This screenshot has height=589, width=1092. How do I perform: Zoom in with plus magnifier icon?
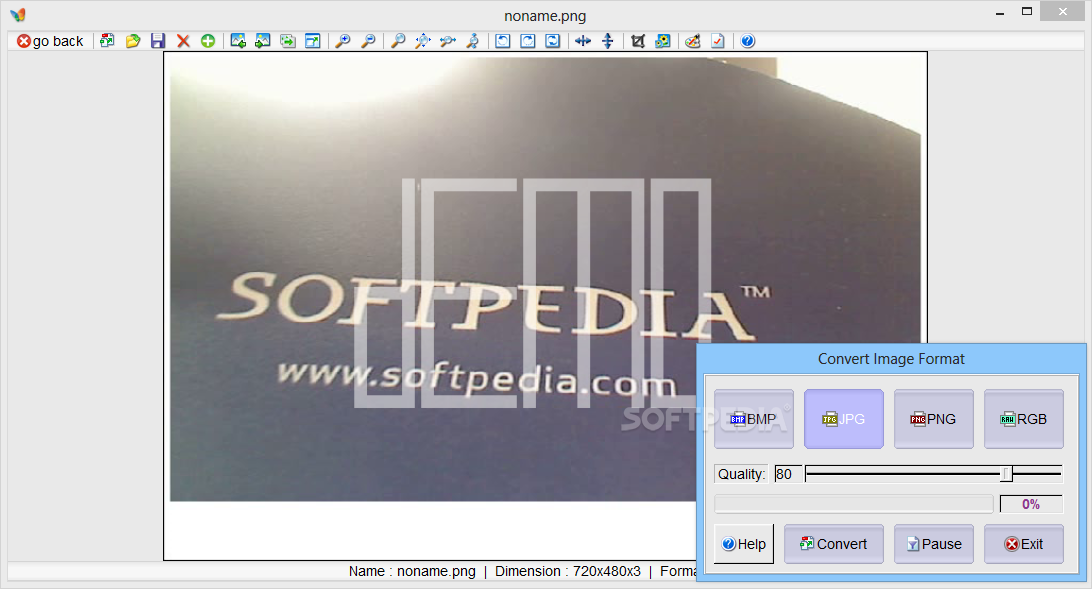point(343,41)
